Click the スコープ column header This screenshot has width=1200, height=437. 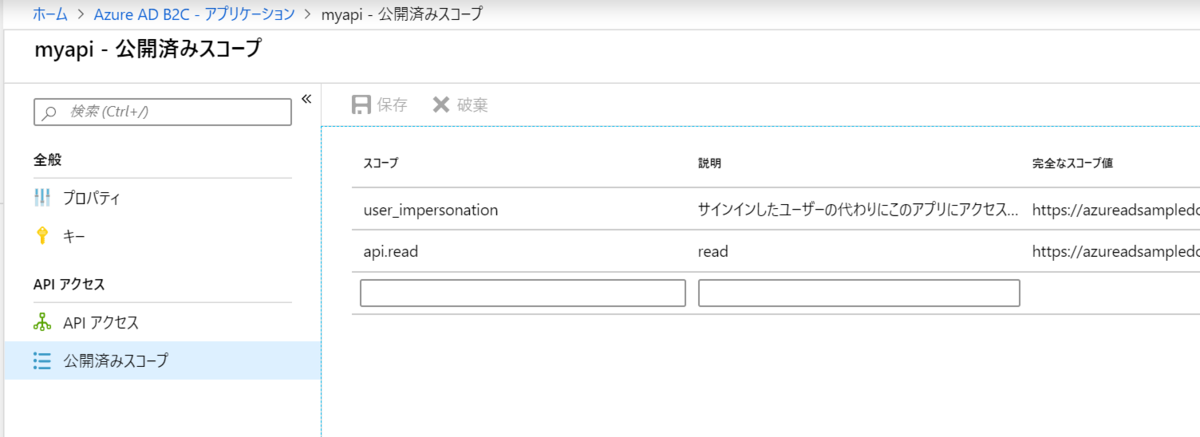click(x=381, y=163)
